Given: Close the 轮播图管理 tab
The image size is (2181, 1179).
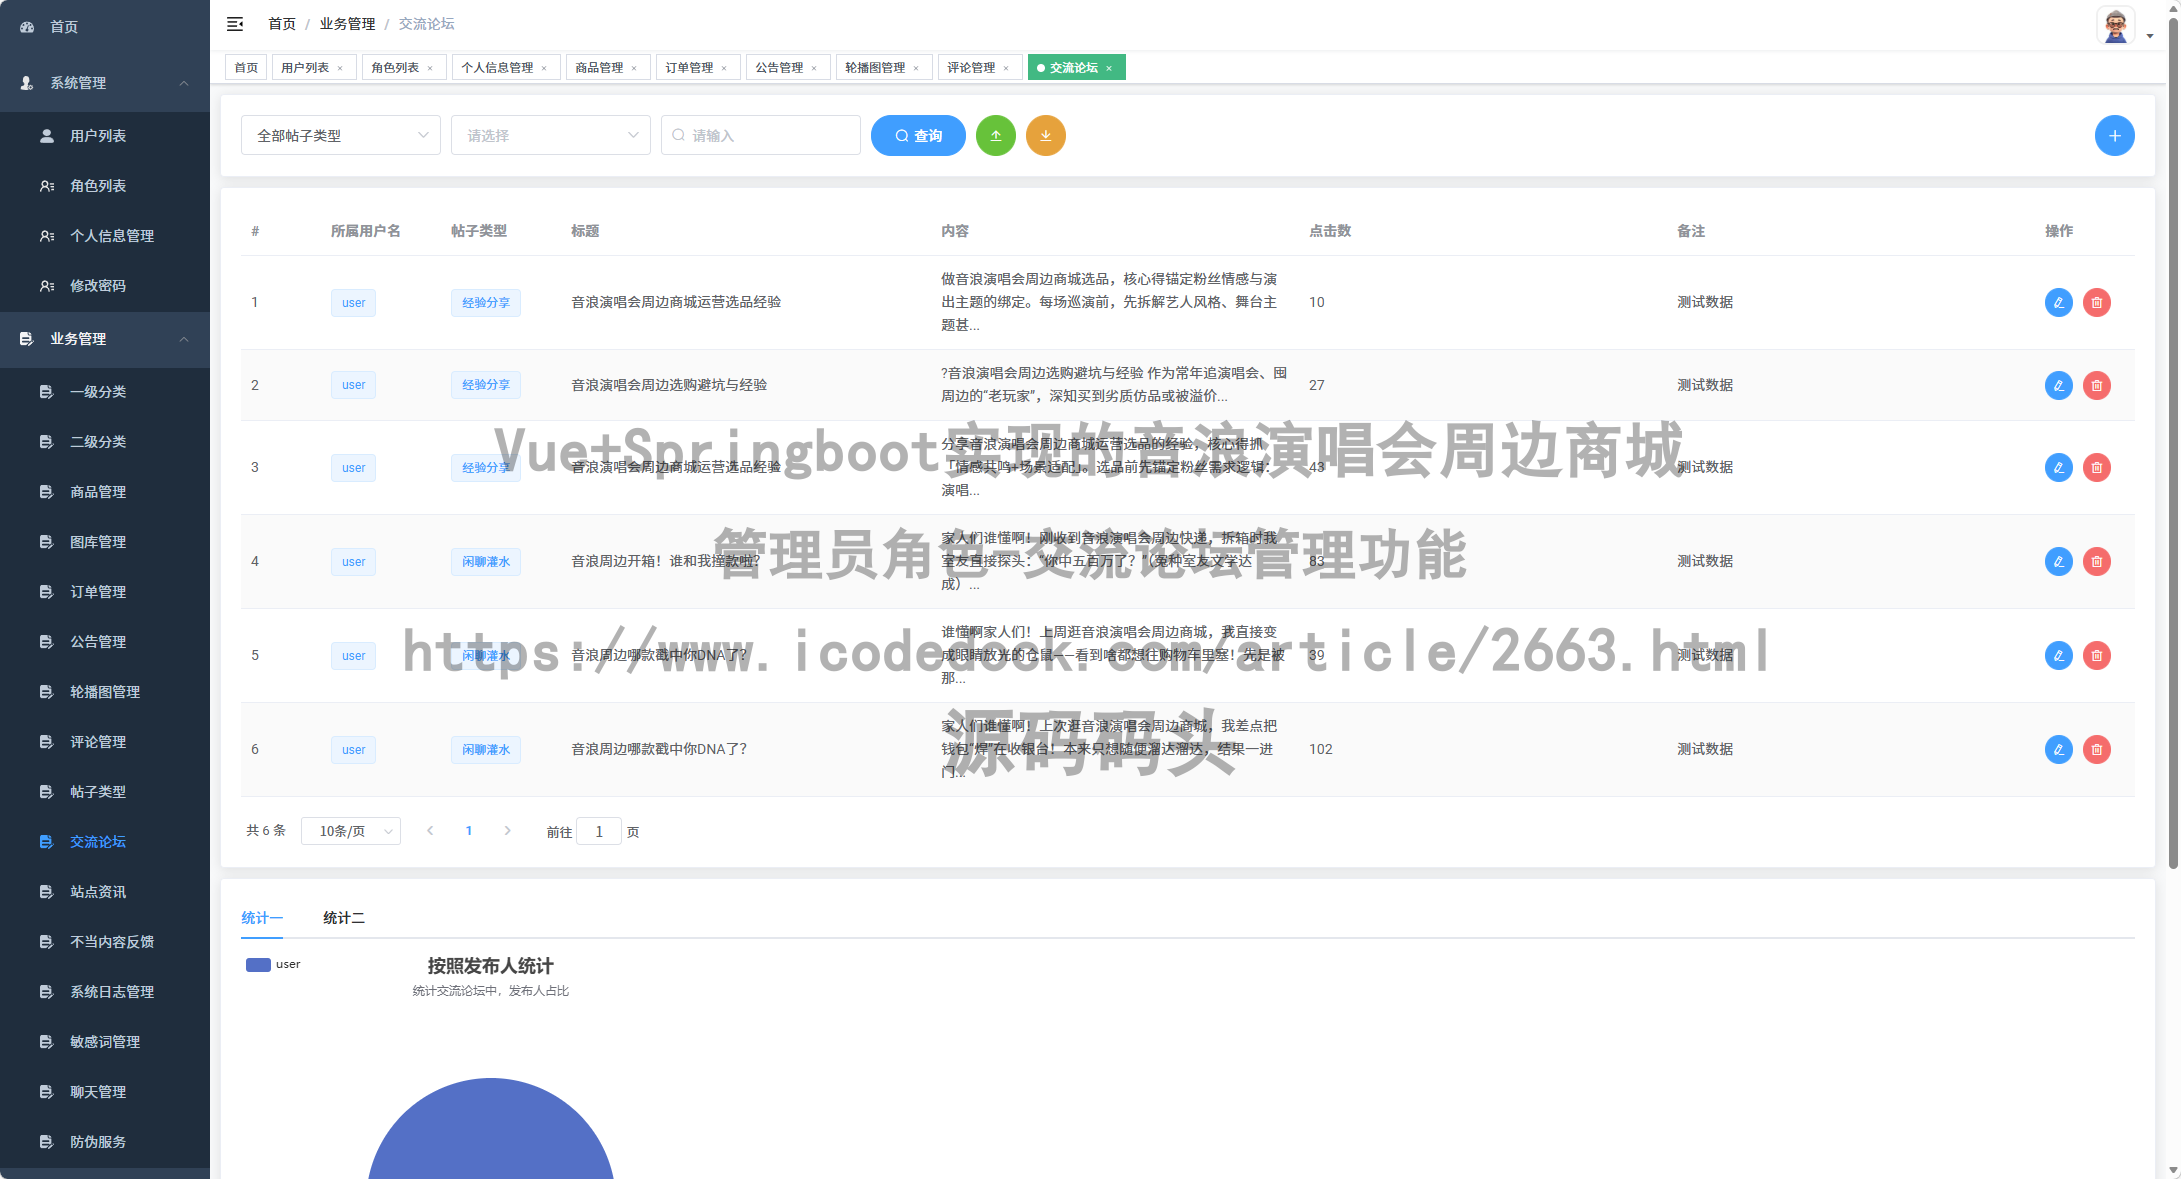Looking at the screenshot, I should (916, 68).
